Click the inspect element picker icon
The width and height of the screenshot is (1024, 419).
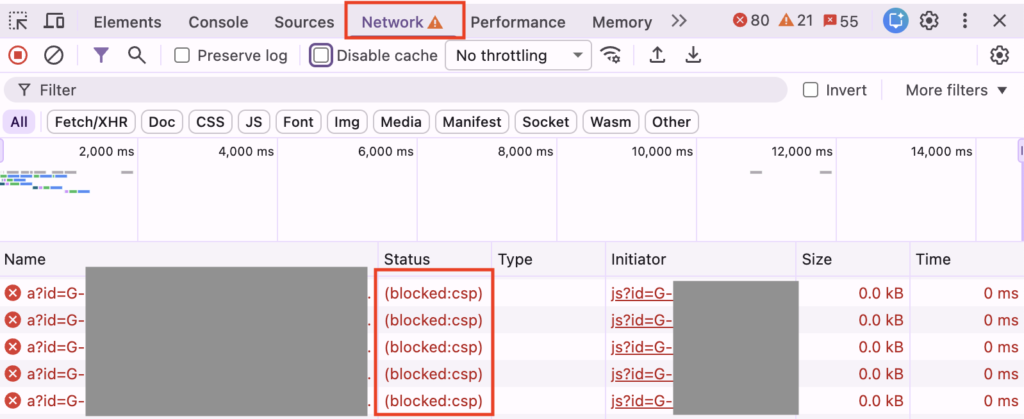[x=18, y=21]
